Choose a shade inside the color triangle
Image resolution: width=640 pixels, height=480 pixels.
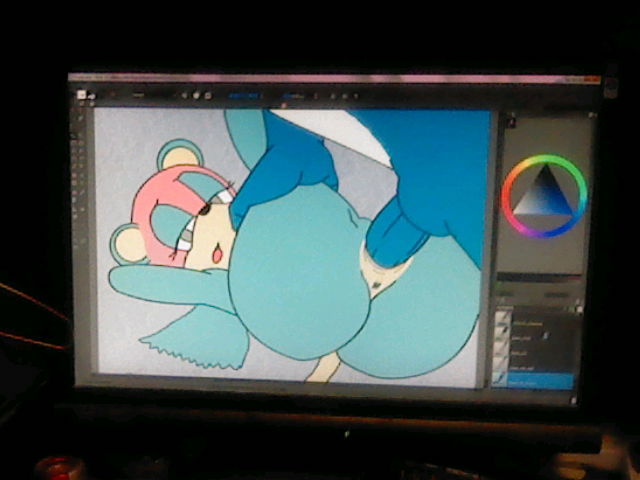coord(544,197)
